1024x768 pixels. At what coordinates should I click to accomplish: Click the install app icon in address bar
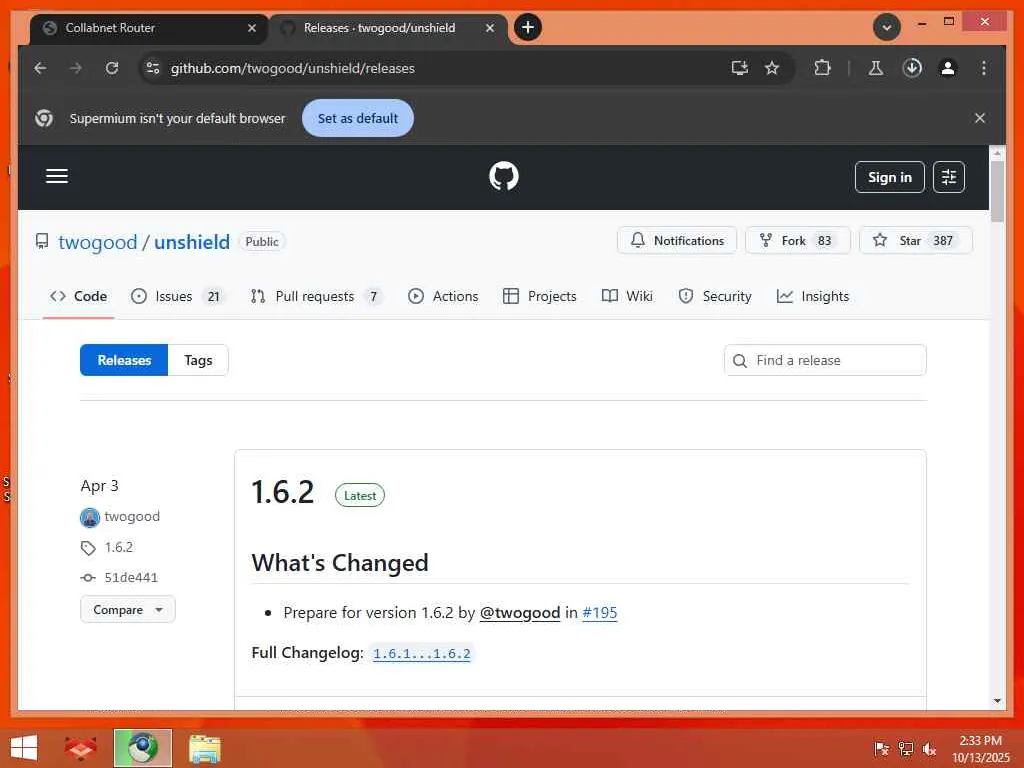pyautogui.click(x=739, y=68)
